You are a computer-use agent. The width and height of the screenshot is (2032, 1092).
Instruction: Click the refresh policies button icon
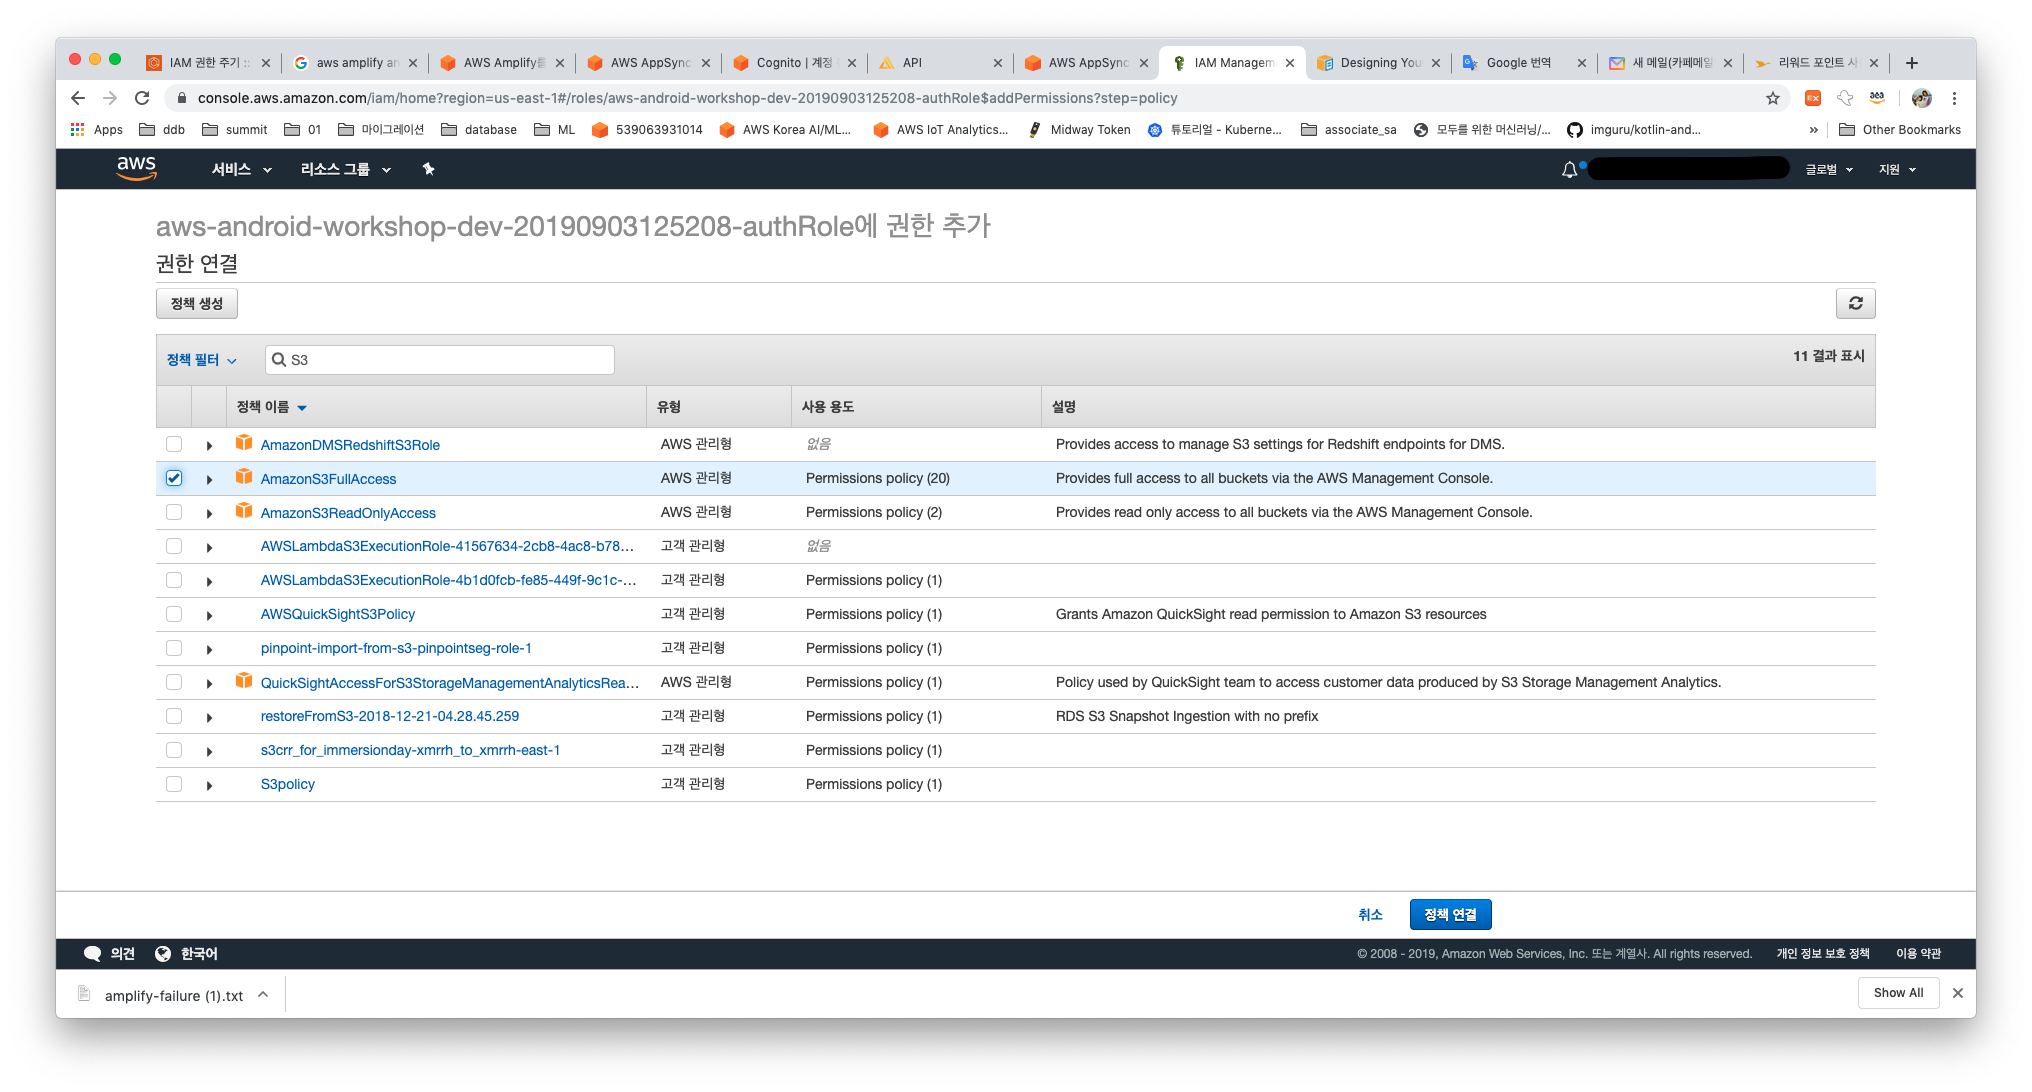click(1855, 303)
